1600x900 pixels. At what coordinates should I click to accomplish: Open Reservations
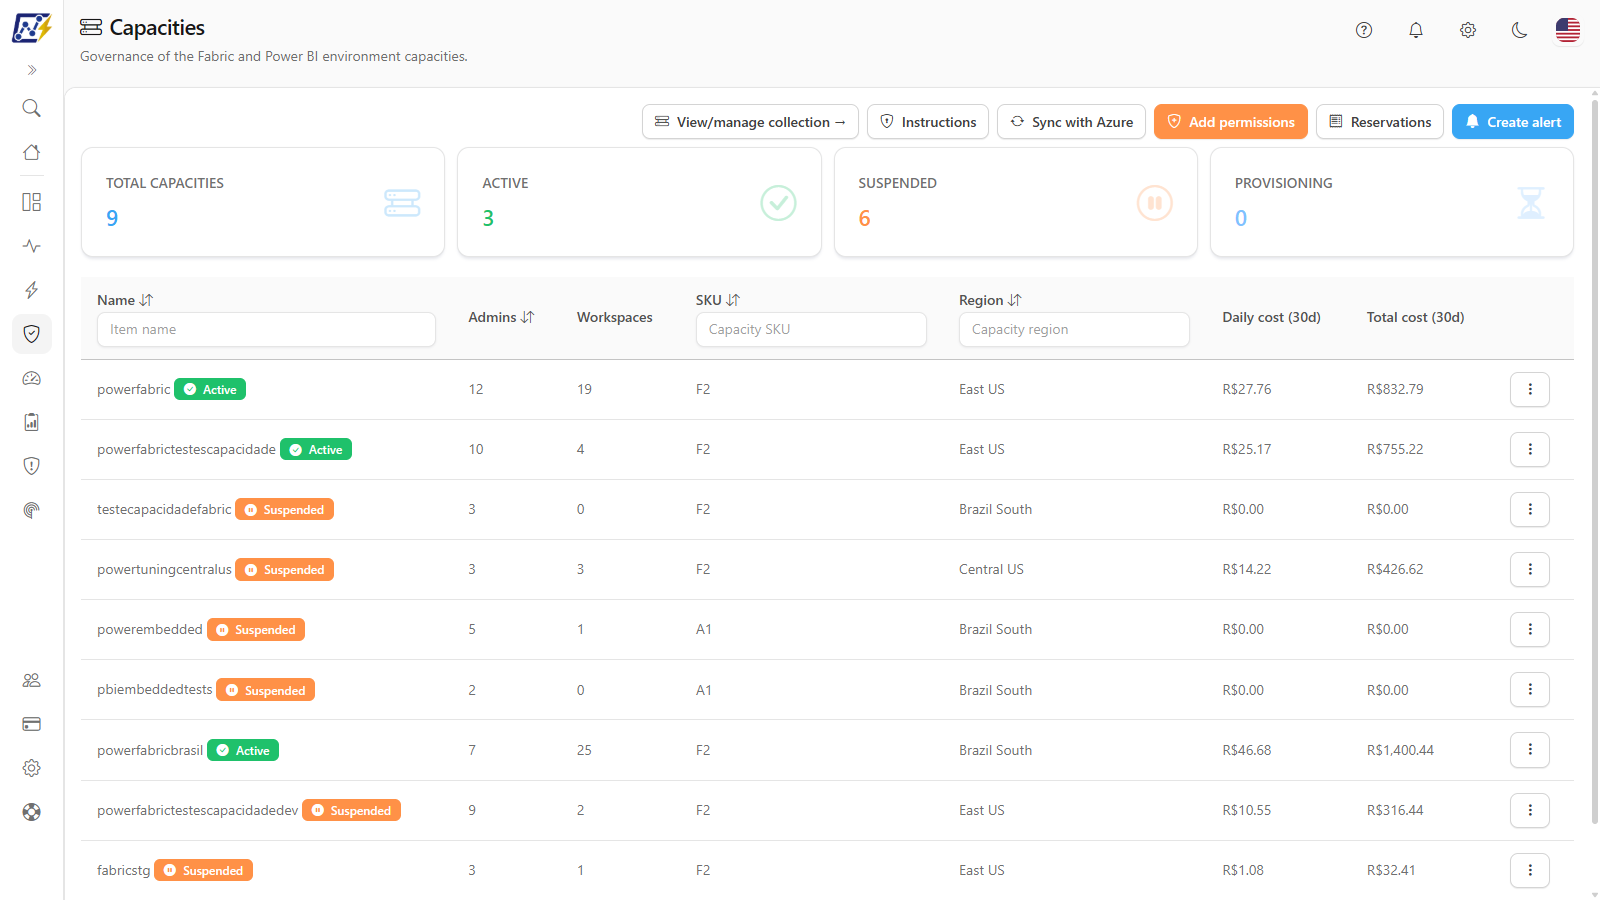(x=1380, y=122)
